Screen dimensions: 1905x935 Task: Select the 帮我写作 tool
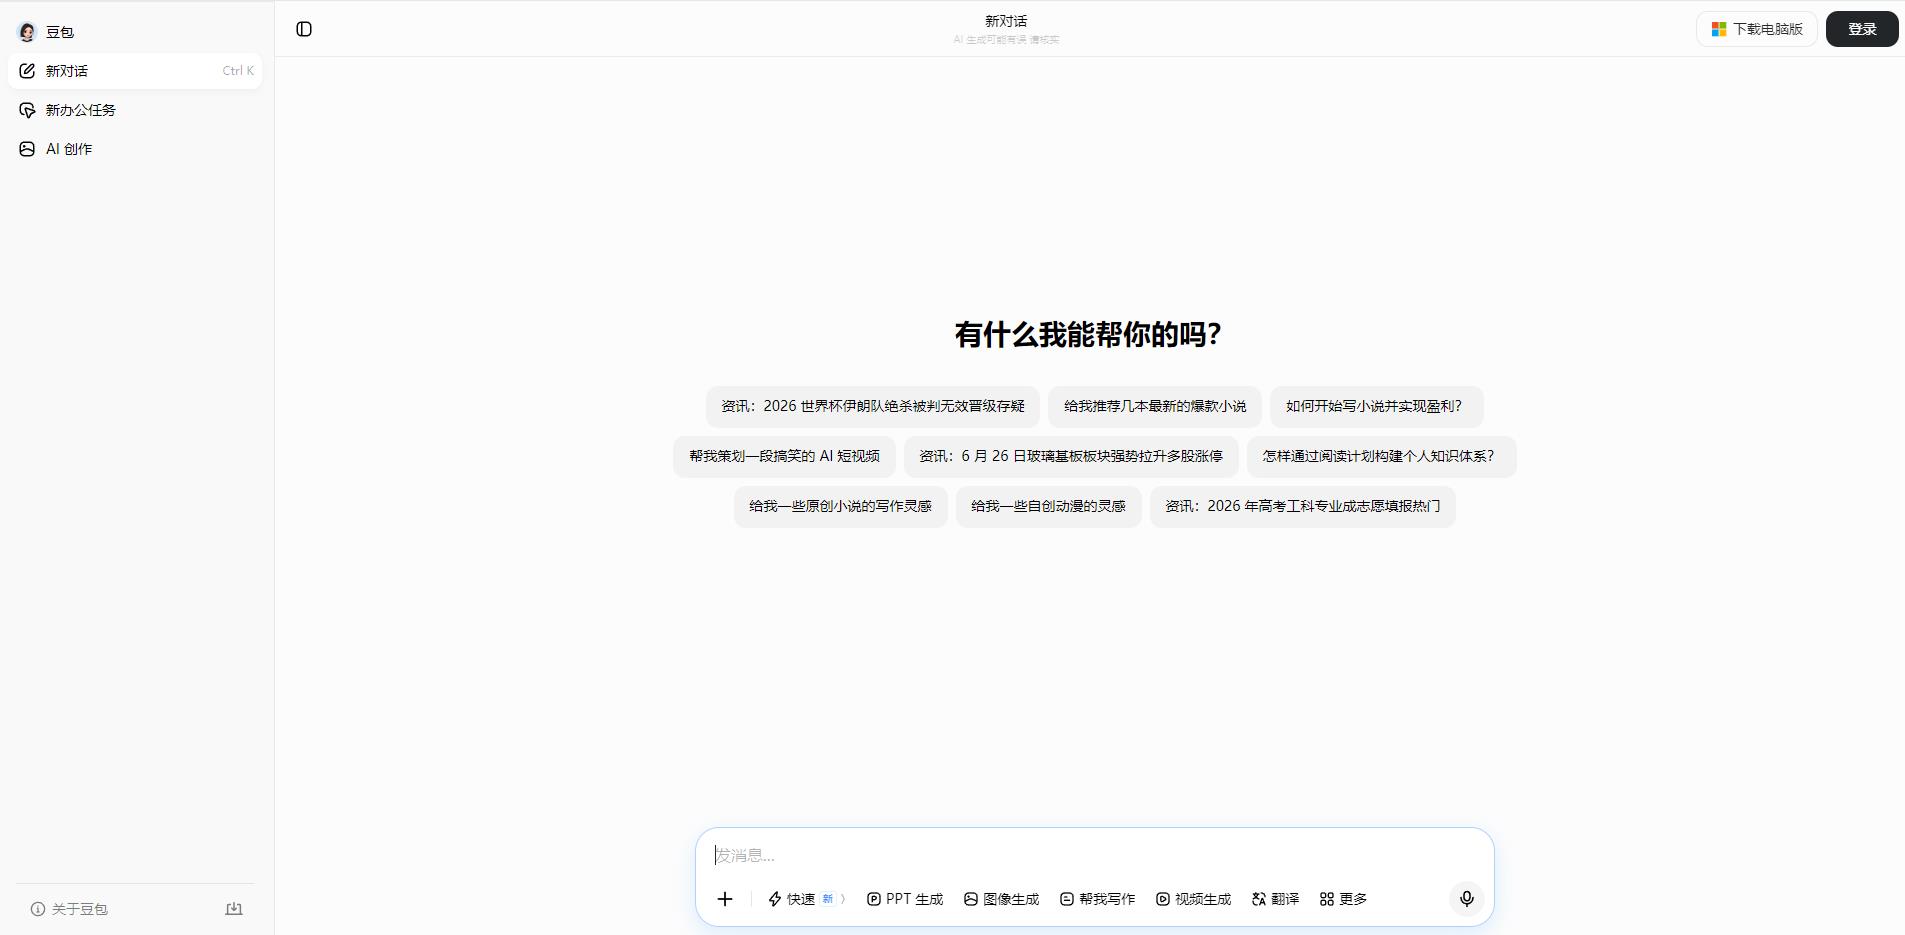1097,899
